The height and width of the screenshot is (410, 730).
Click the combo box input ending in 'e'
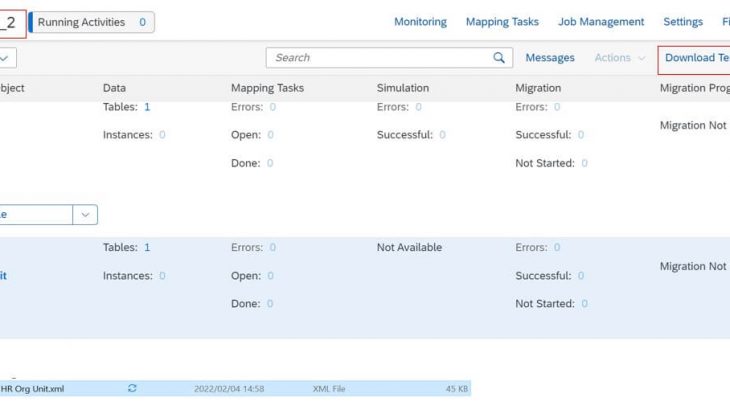click(x=36, y=215)
